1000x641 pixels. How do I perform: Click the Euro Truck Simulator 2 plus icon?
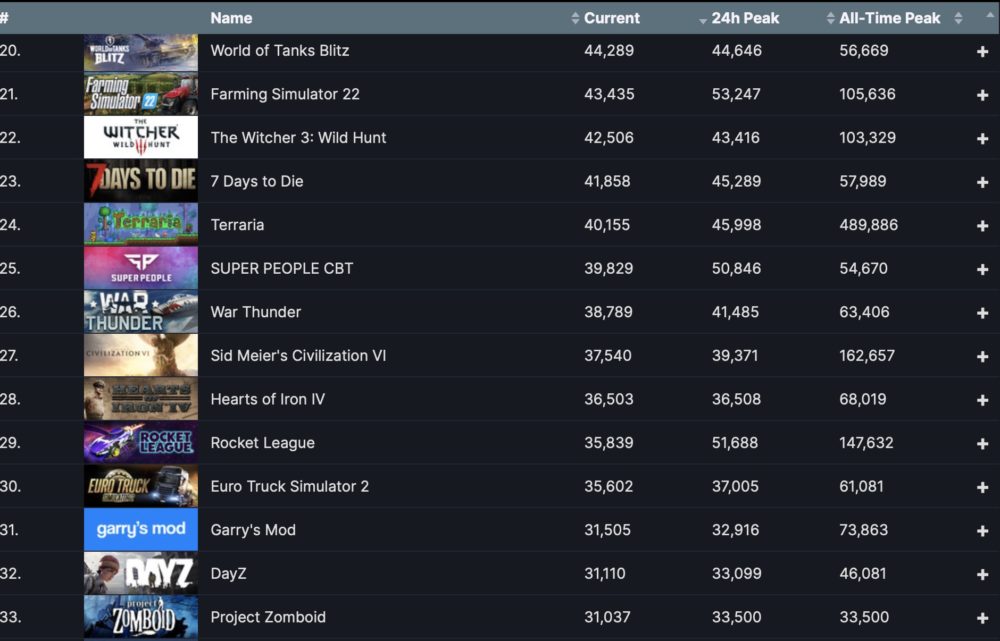click(x=982, y=487)
